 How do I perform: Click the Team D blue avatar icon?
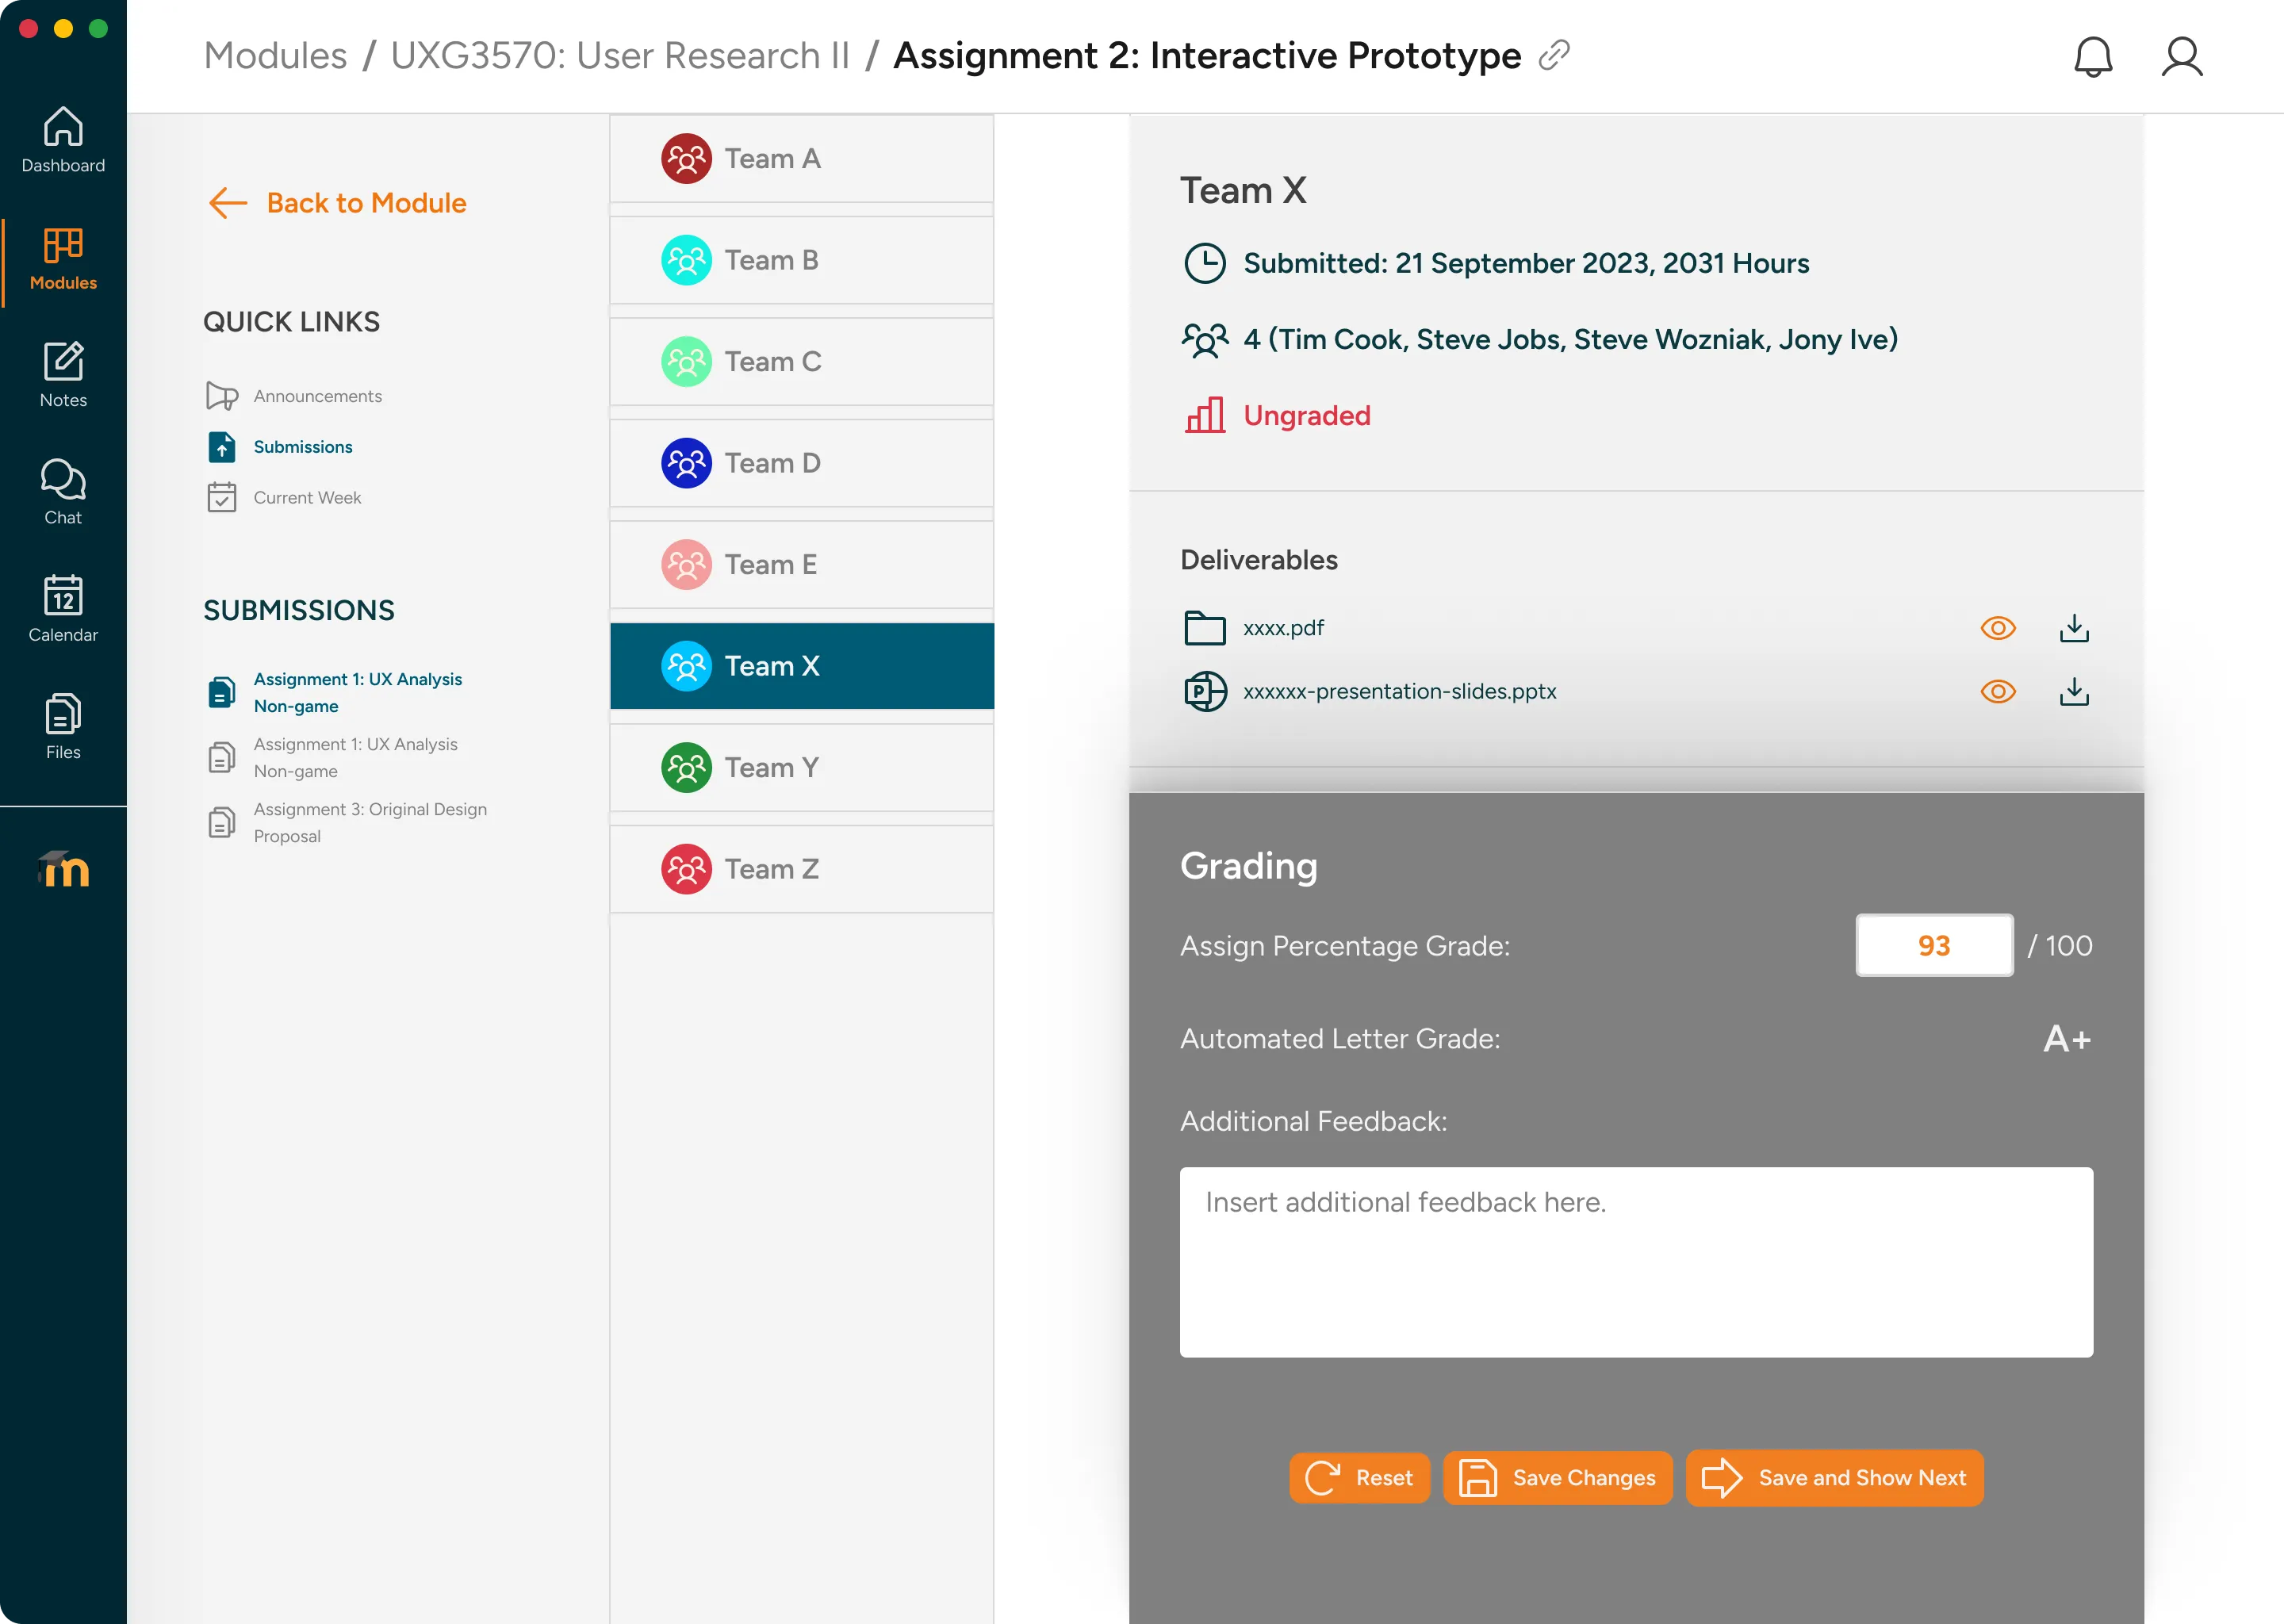[x=686, y=463]
